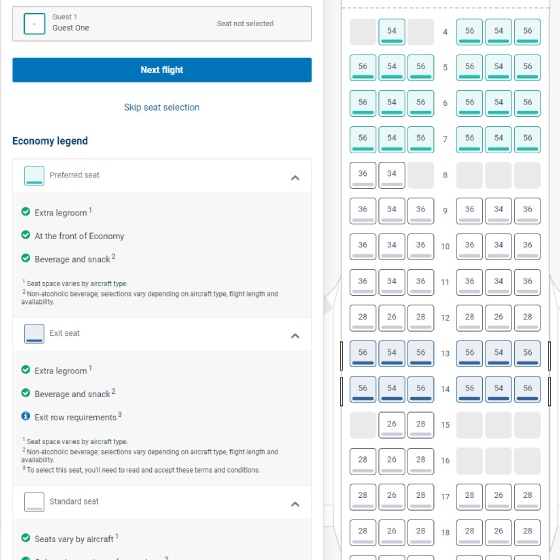This screenshot has width=560, height=560.
Task: Click the Exit row requirements info icon
Action: [x=25, y=416]
